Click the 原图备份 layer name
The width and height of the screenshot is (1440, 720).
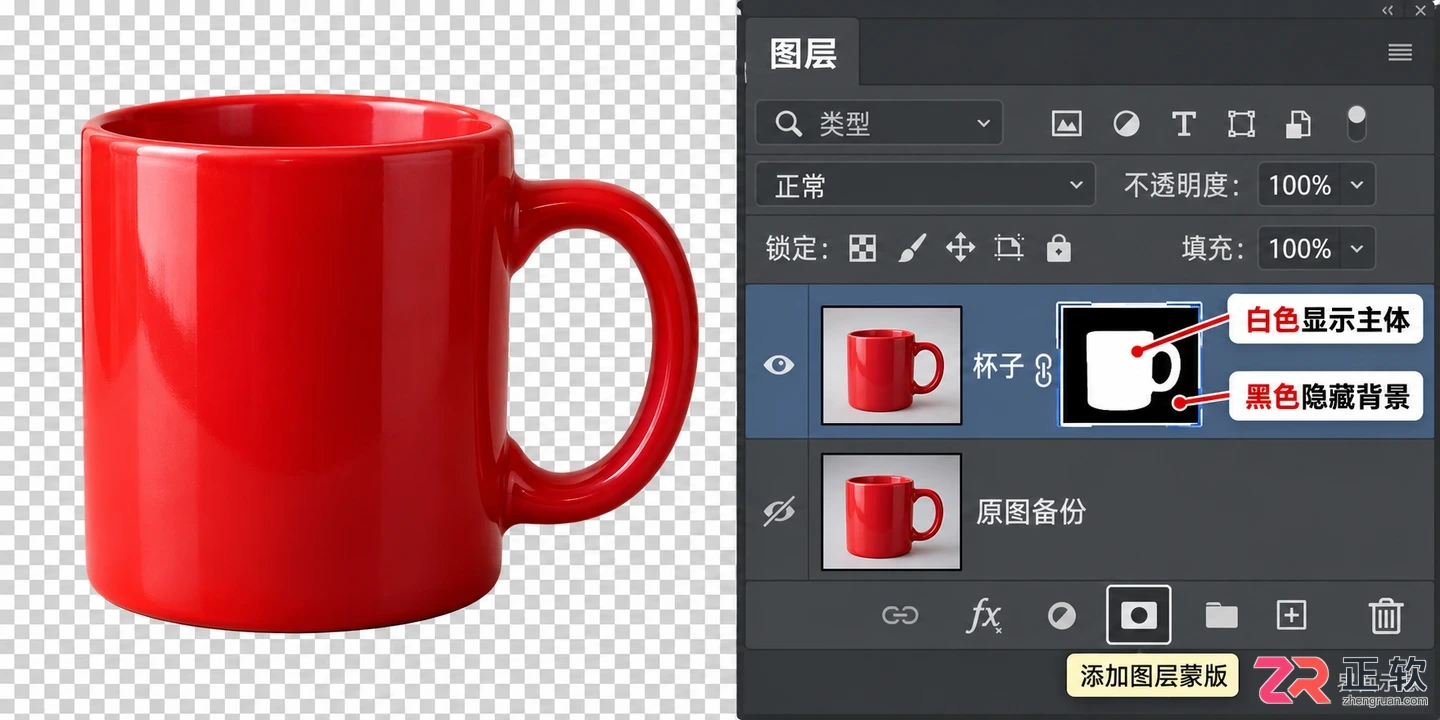(x=1031, y=512)
